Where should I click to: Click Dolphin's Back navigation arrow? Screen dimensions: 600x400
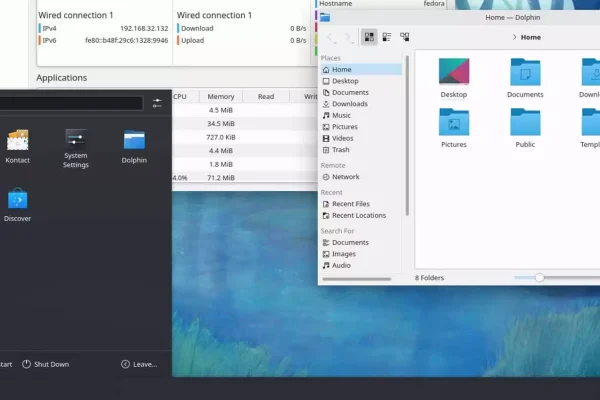coord(331,37)
